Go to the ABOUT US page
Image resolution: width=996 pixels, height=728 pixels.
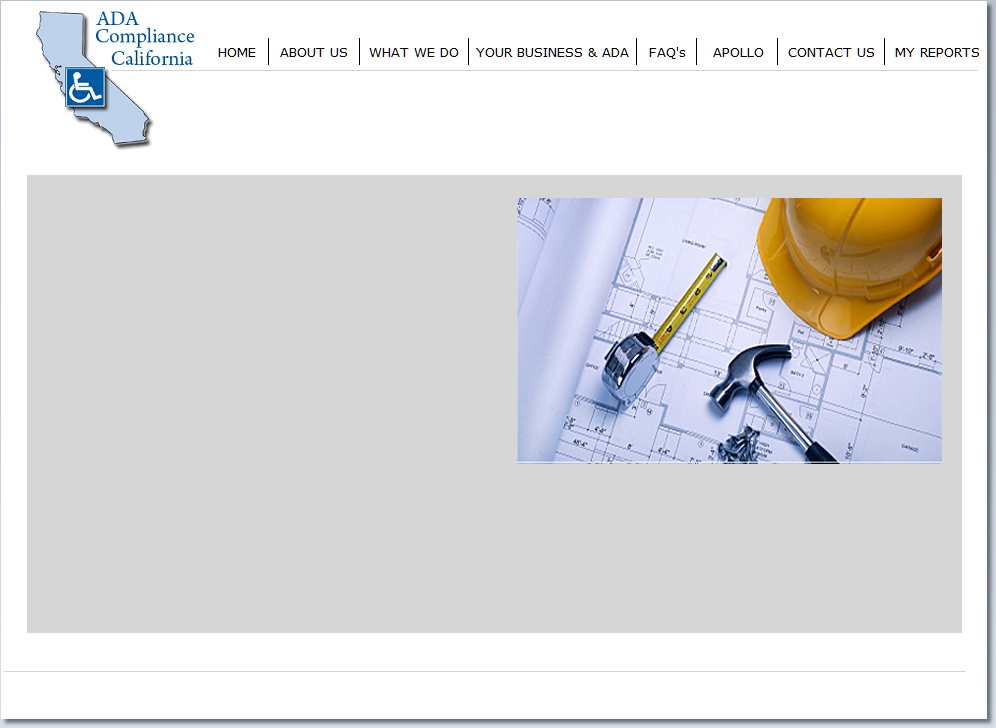pos(314,53)
